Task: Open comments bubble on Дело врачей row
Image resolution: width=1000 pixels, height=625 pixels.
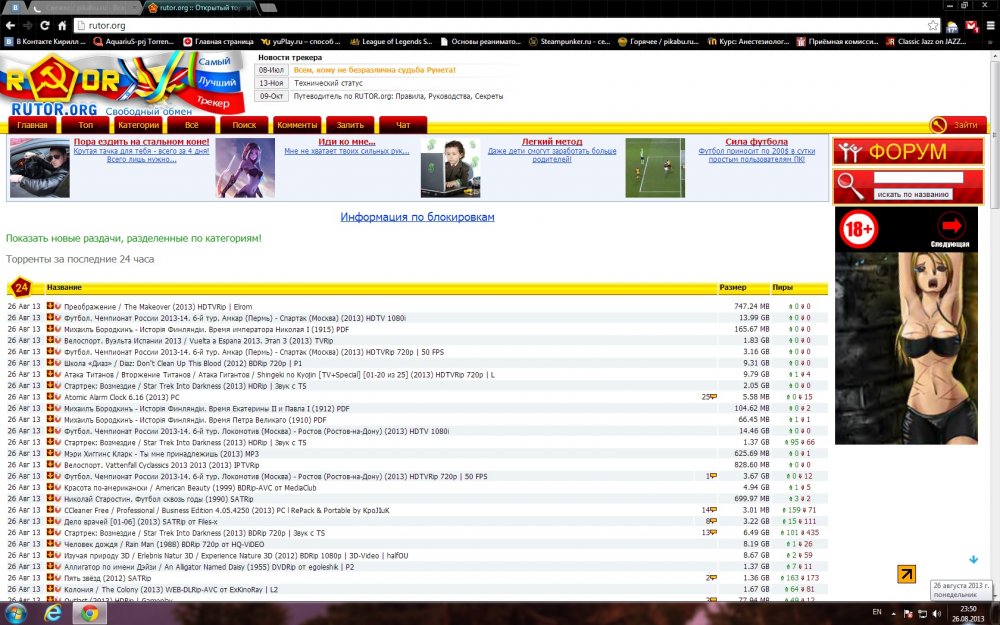Action: [x=714, y=522]
